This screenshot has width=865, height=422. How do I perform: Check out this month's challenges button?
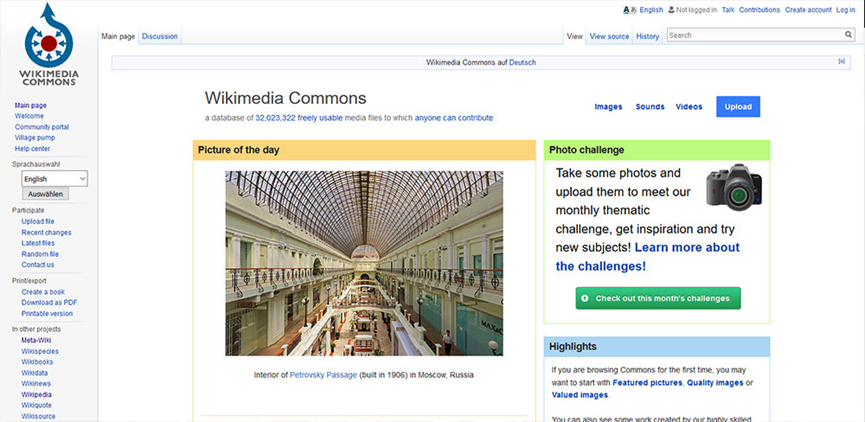(x=659, y=298)
